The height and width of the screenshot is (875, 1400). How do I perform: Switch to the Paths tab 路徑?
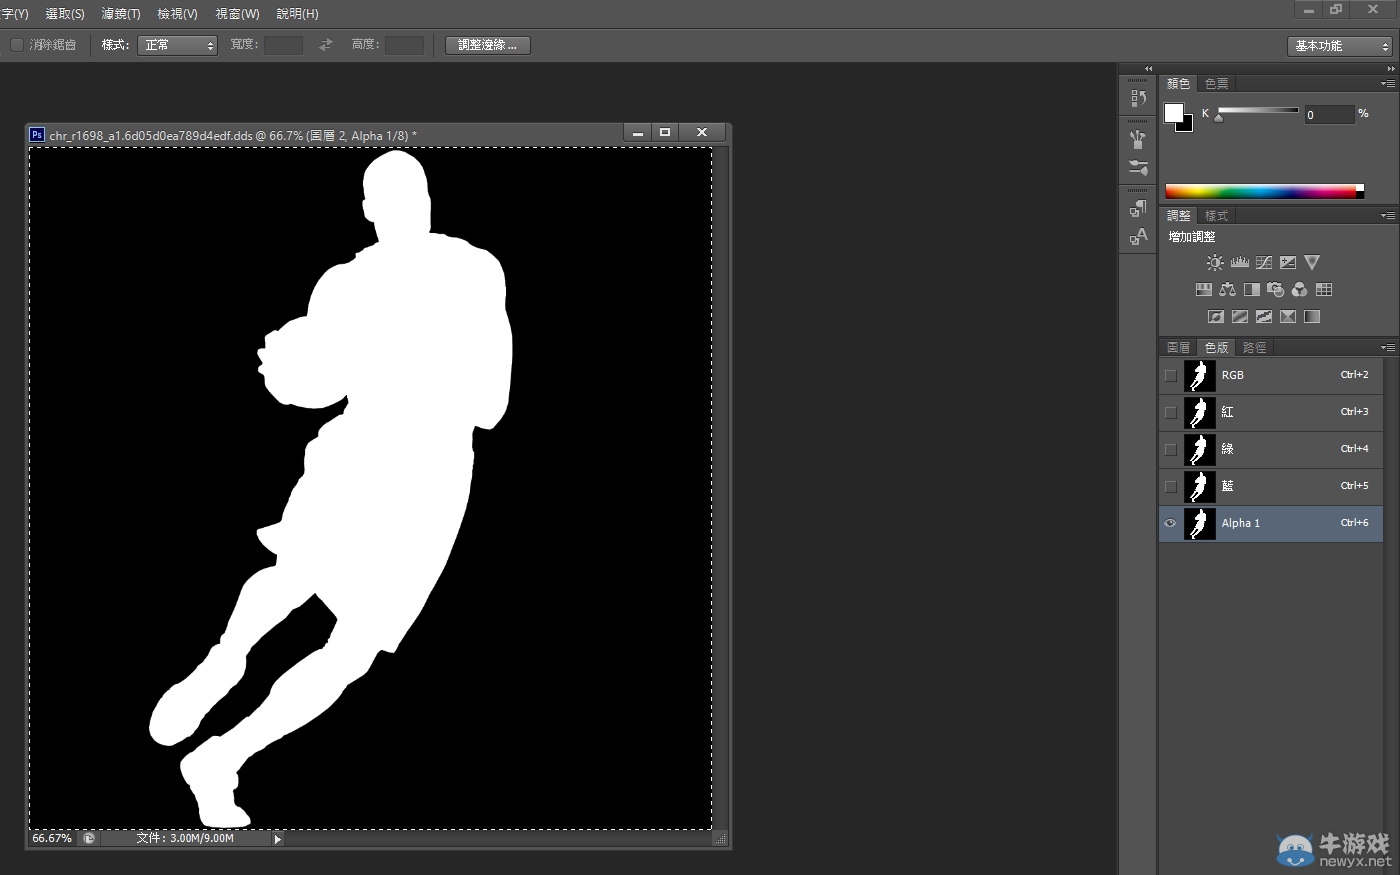point(1255,348)
